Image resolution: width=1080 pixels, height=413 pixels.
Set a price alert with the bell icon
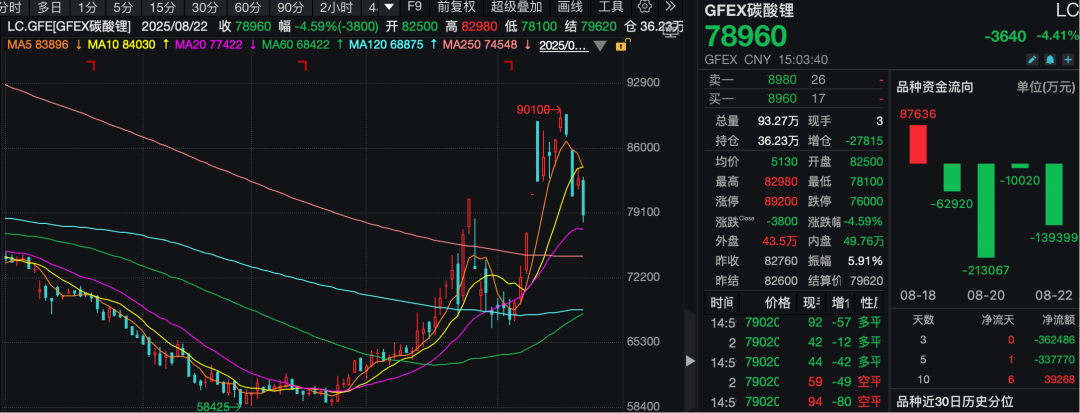click(x=1050, y=60)
